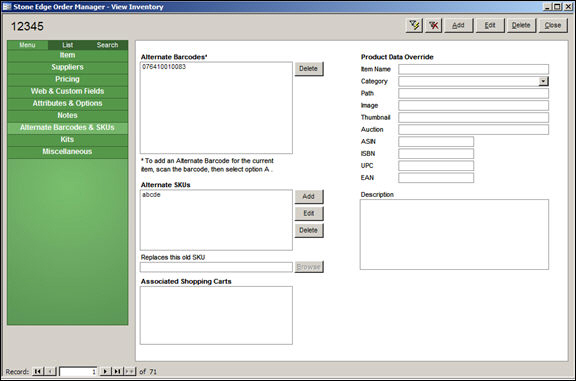This screenshot has height=381, width=576.
Task: Go to previous record arrow
Action: [51, 371]
